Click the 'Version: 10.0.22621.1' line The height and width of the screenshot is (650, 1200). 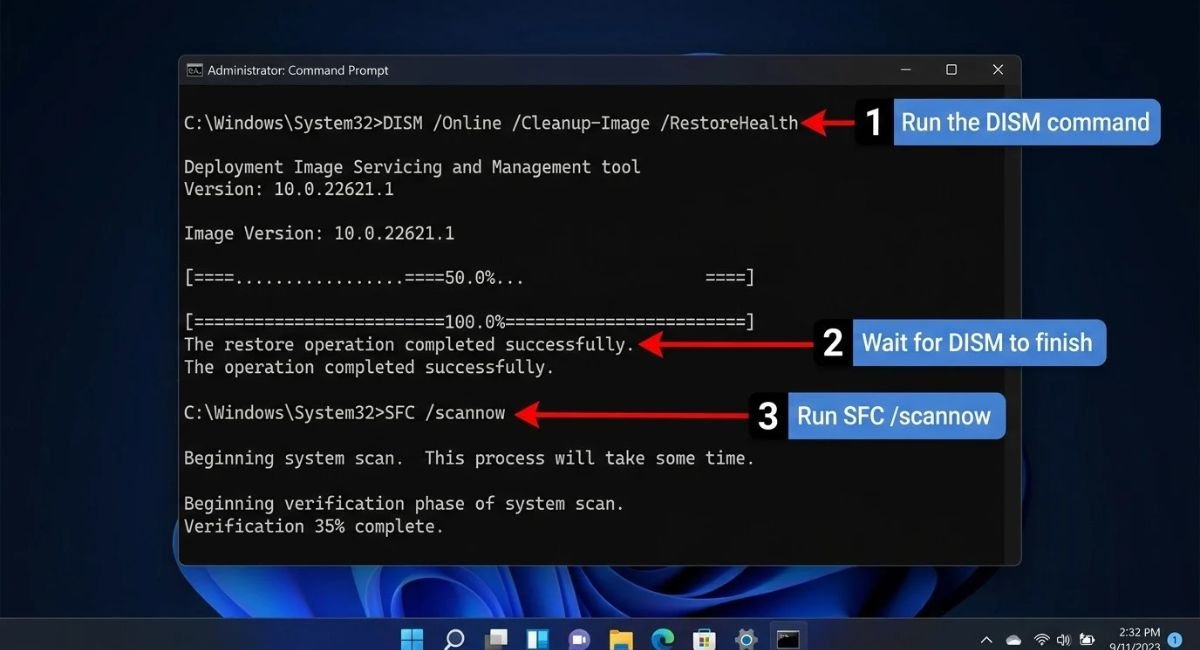click(289, 189)
